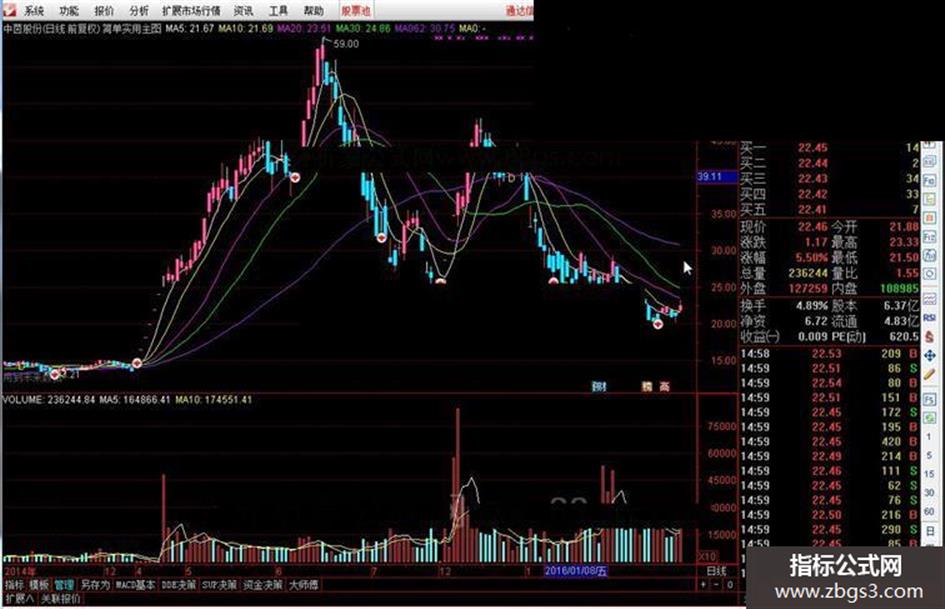Click the RSI indicator icon
This screenshot has height=609, width=945.
[929, 317]
